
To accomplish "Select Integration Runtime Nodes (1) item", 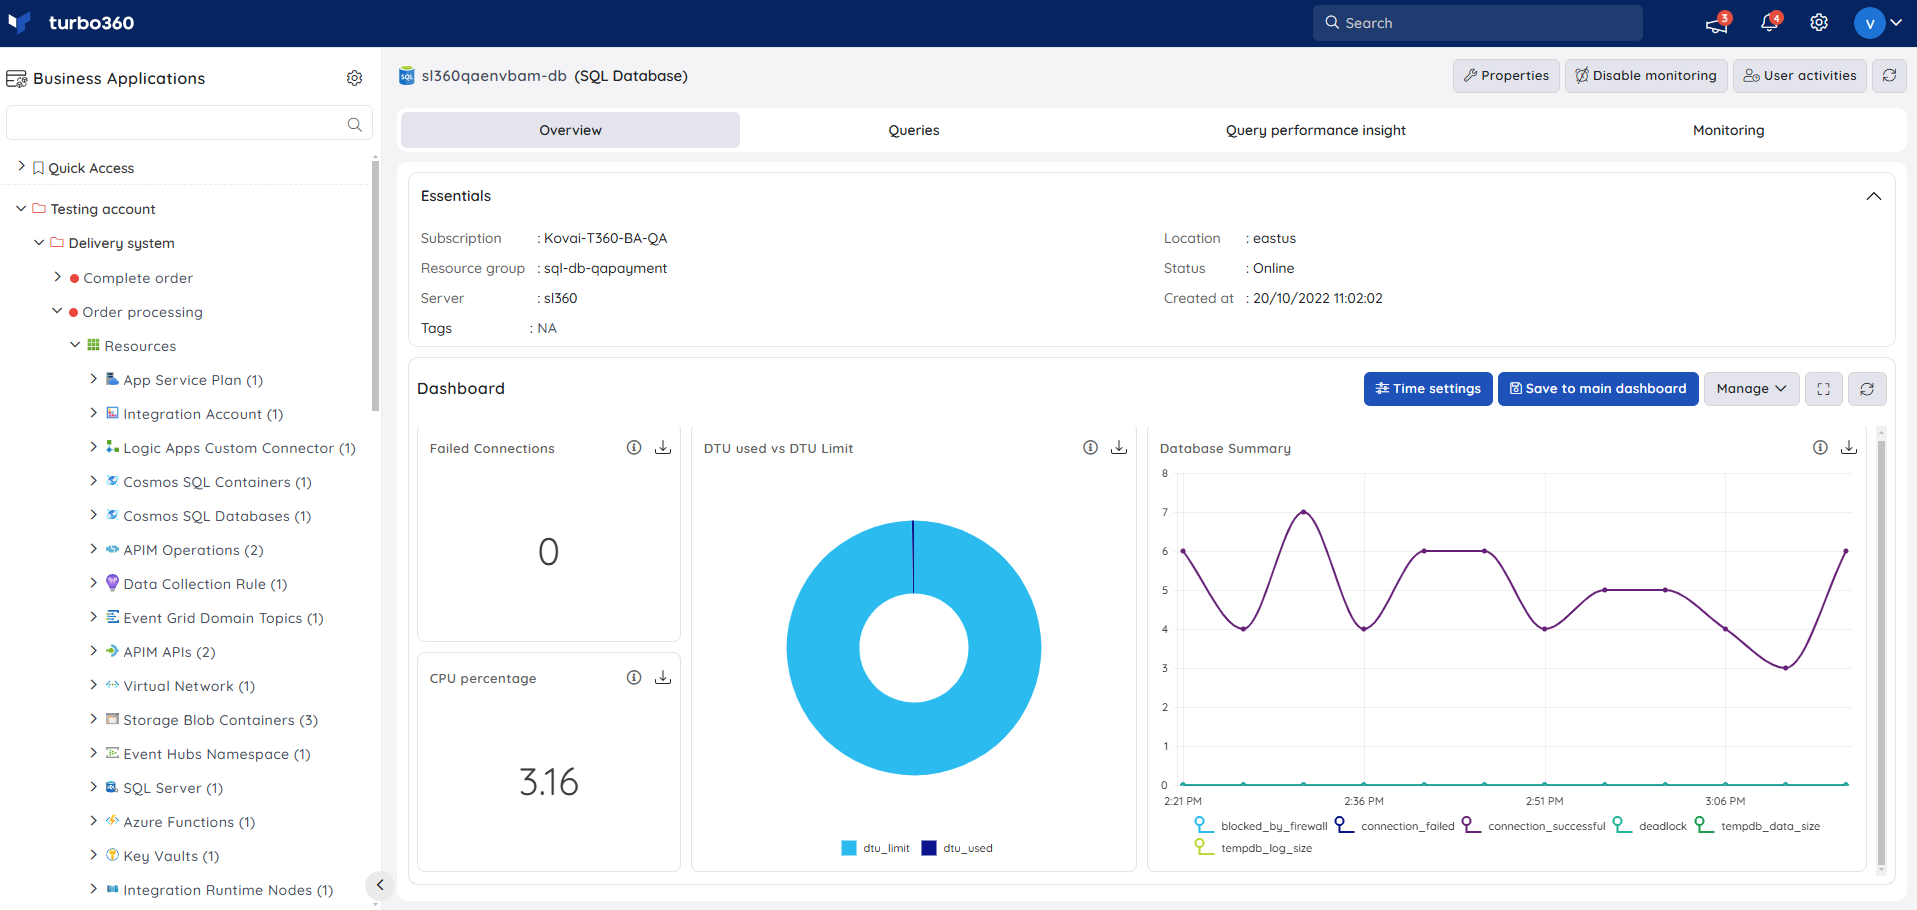I will click(228, 890).
